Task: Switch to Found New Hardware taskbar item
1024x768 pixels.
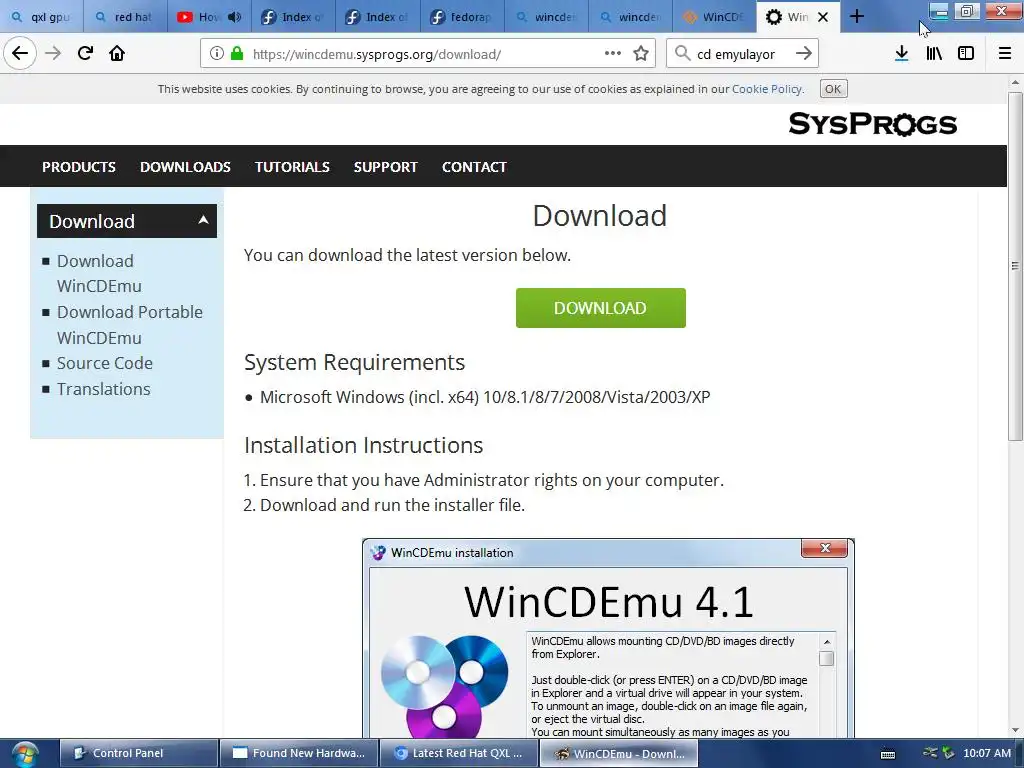Action: click(298, 753)
